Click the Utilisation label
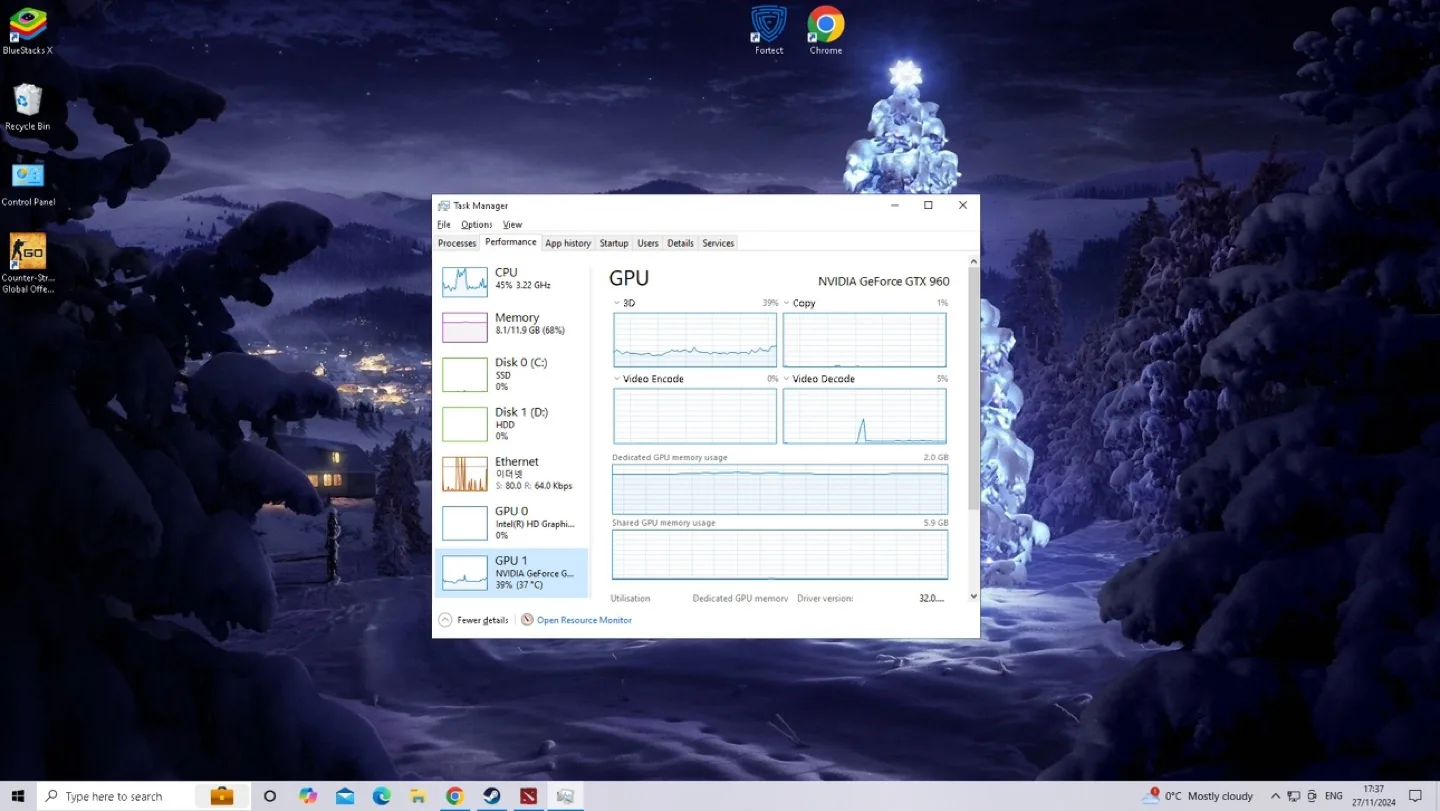The height and width of the screenshot is (811, 1440). point(630,598)
